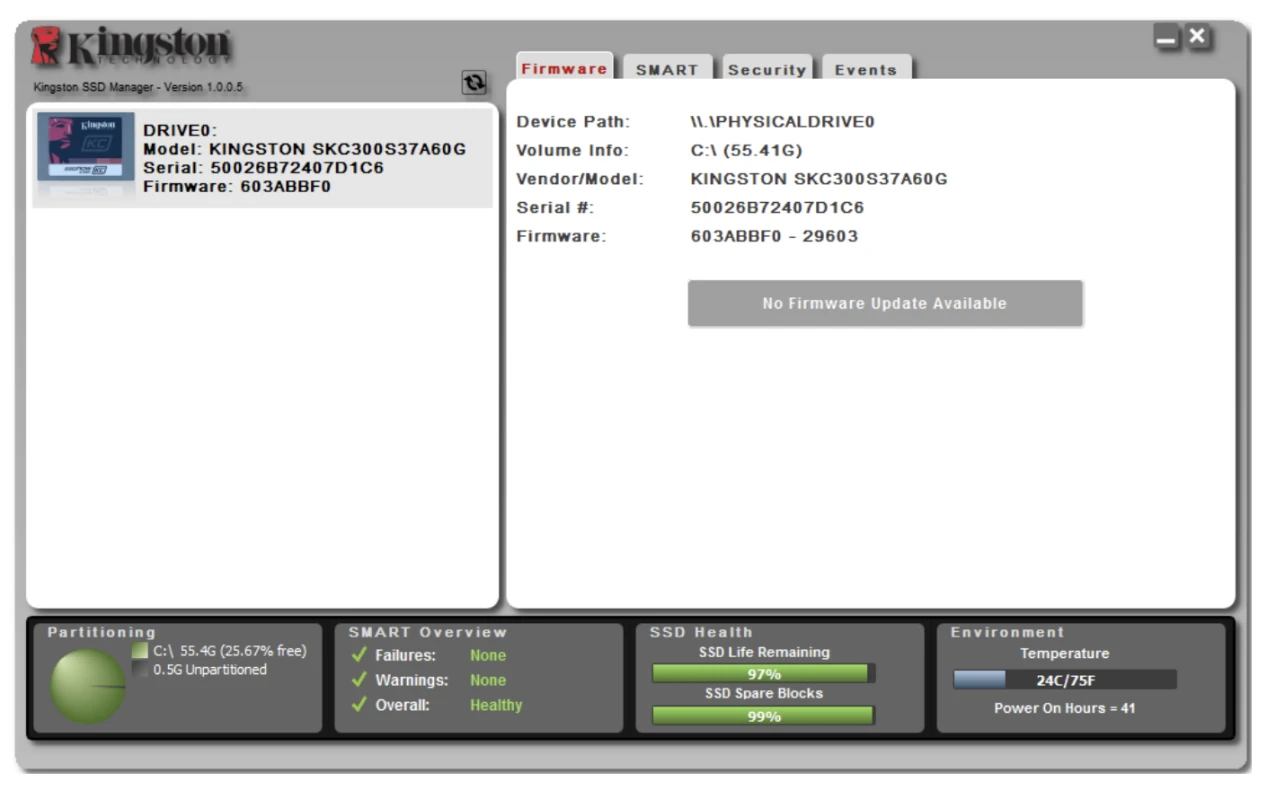Click the partitioning pie chart
The width and height of the screenshot is (1267, 790).
tap(88, 686)
